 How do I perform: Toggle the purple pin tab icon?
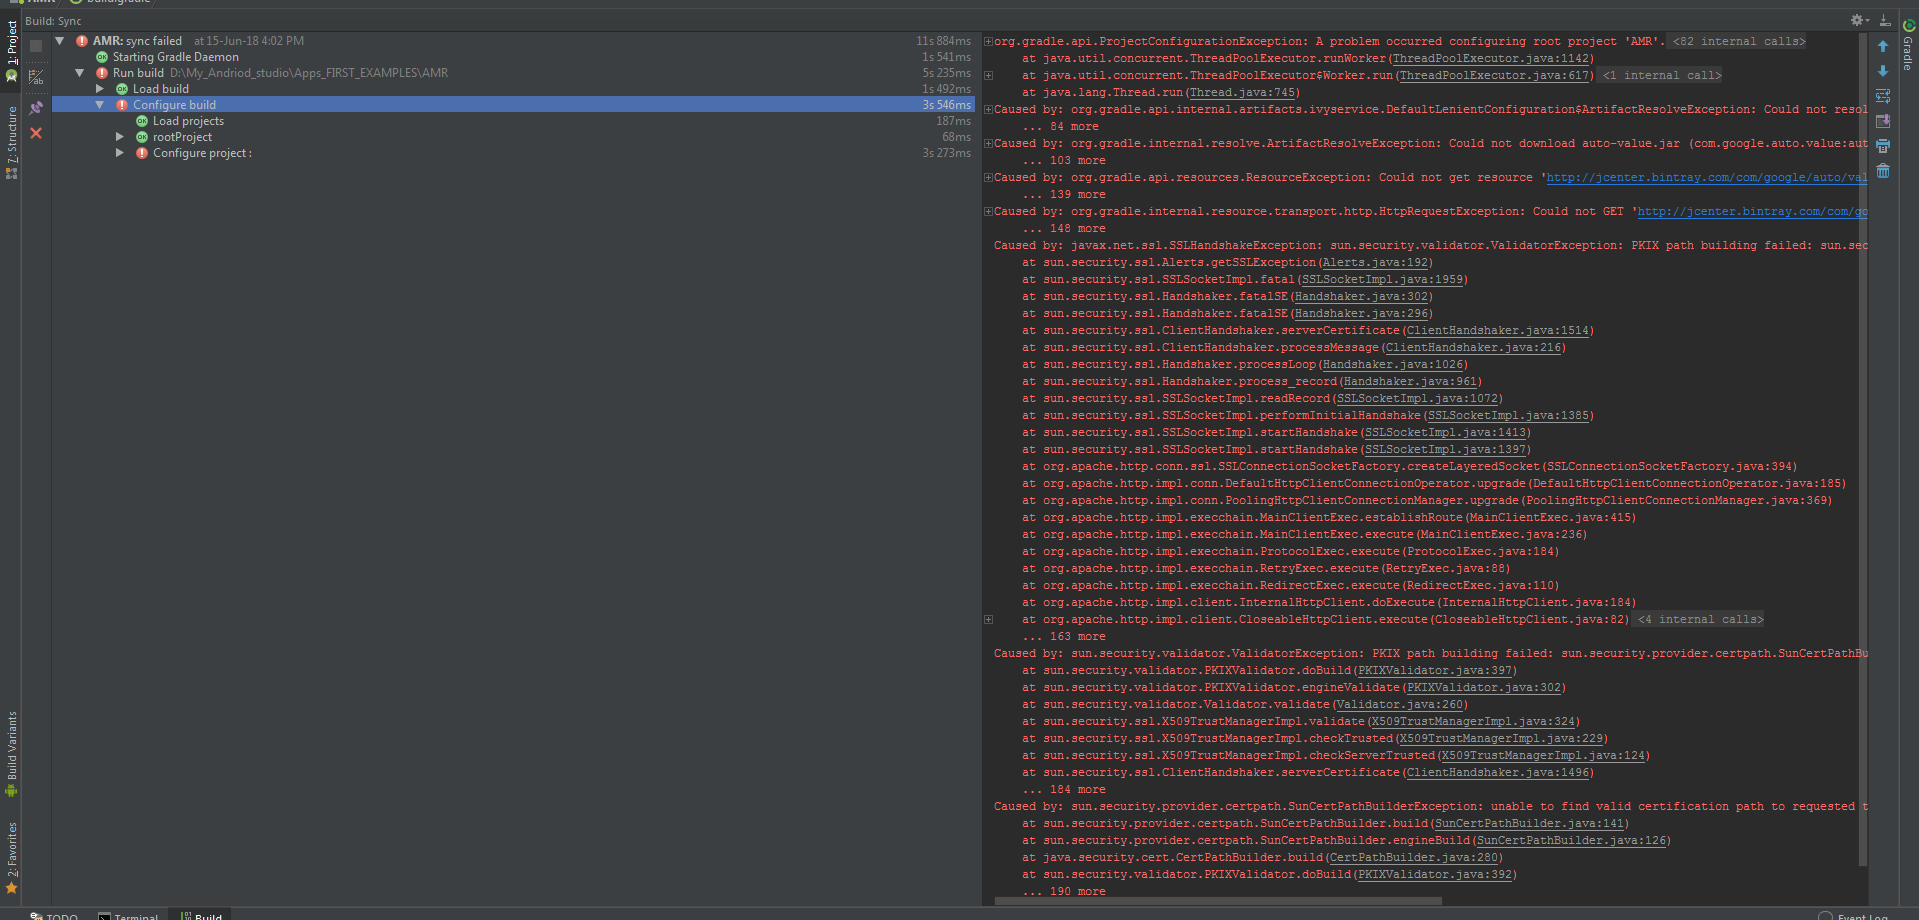coord(36,108)
